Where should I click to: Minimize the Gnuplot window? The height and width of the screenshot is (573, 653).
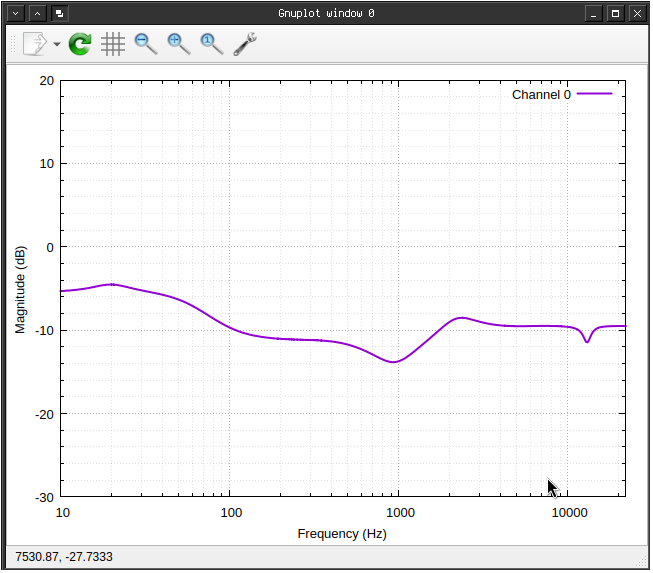[x=593, y=13]
